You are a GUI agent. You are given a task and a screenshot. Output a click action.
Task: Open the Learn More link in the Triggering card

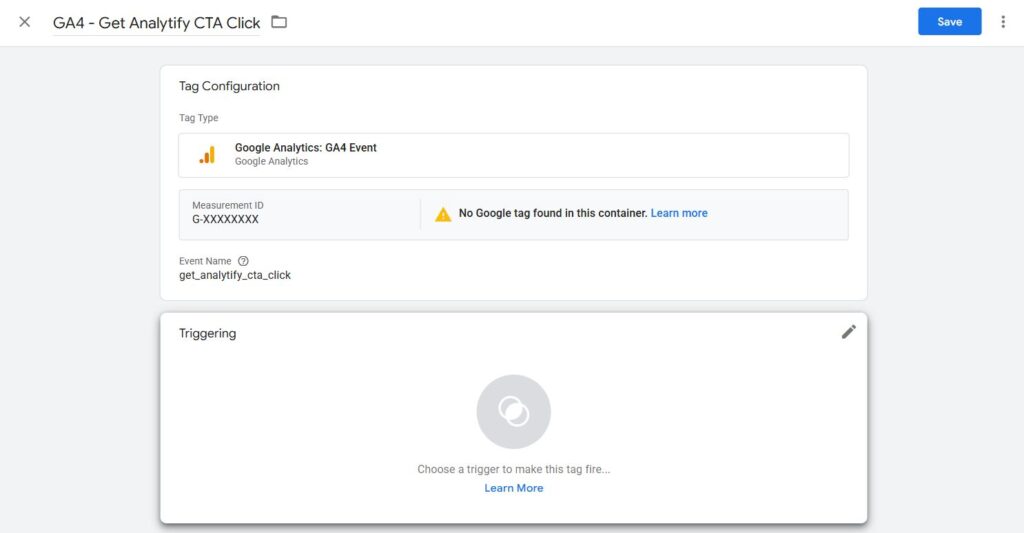tap(513, 488)
